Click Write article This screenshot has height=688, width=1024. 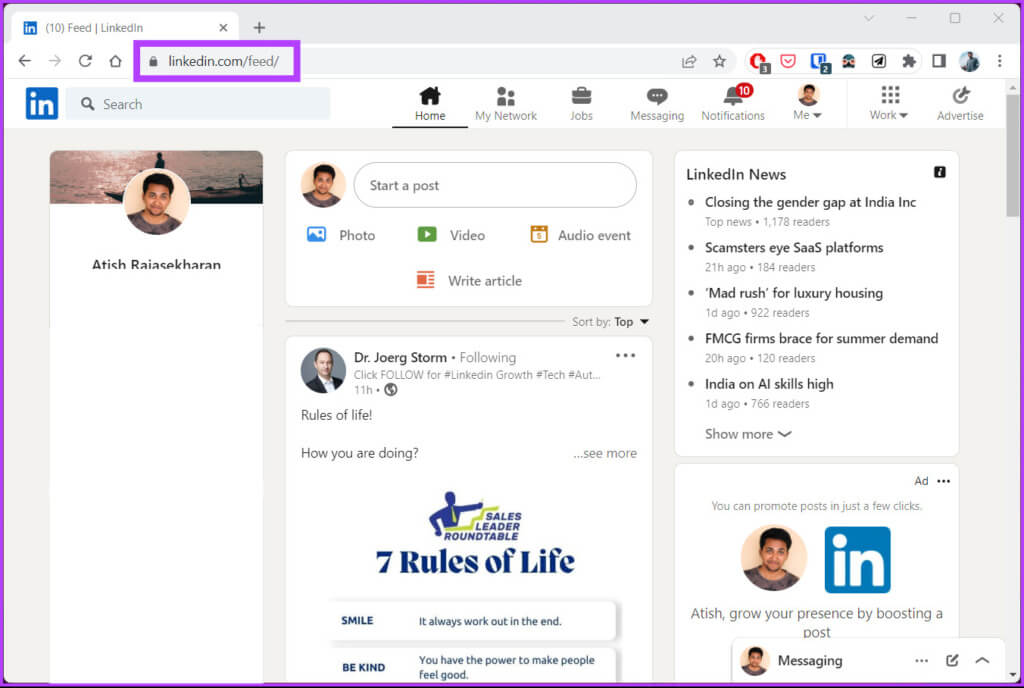pyautogui.click(x=469, y=281)
